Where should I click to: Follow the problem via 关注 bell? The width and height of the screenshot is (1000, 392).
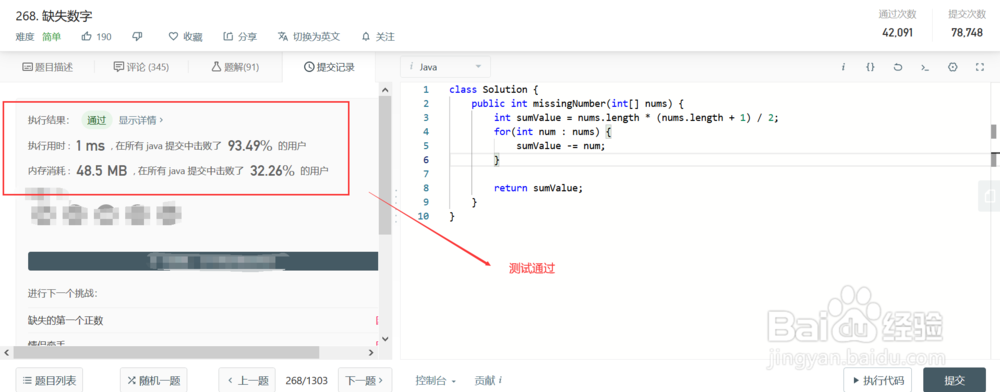[378, 36]
